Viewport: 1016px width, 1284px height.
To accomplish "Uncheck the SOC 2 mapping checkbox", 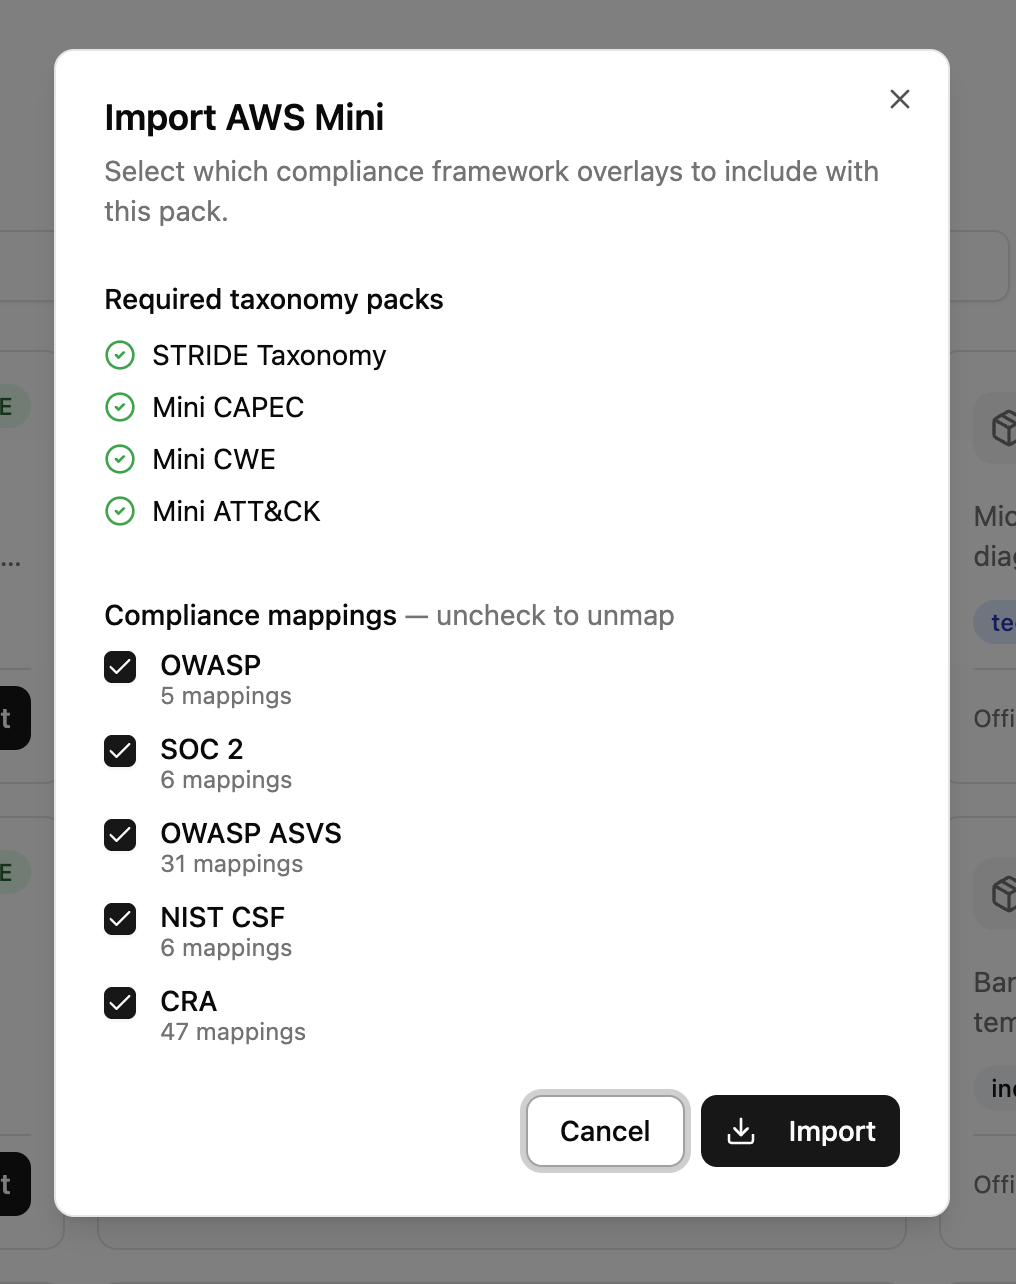I will point(119,750).
